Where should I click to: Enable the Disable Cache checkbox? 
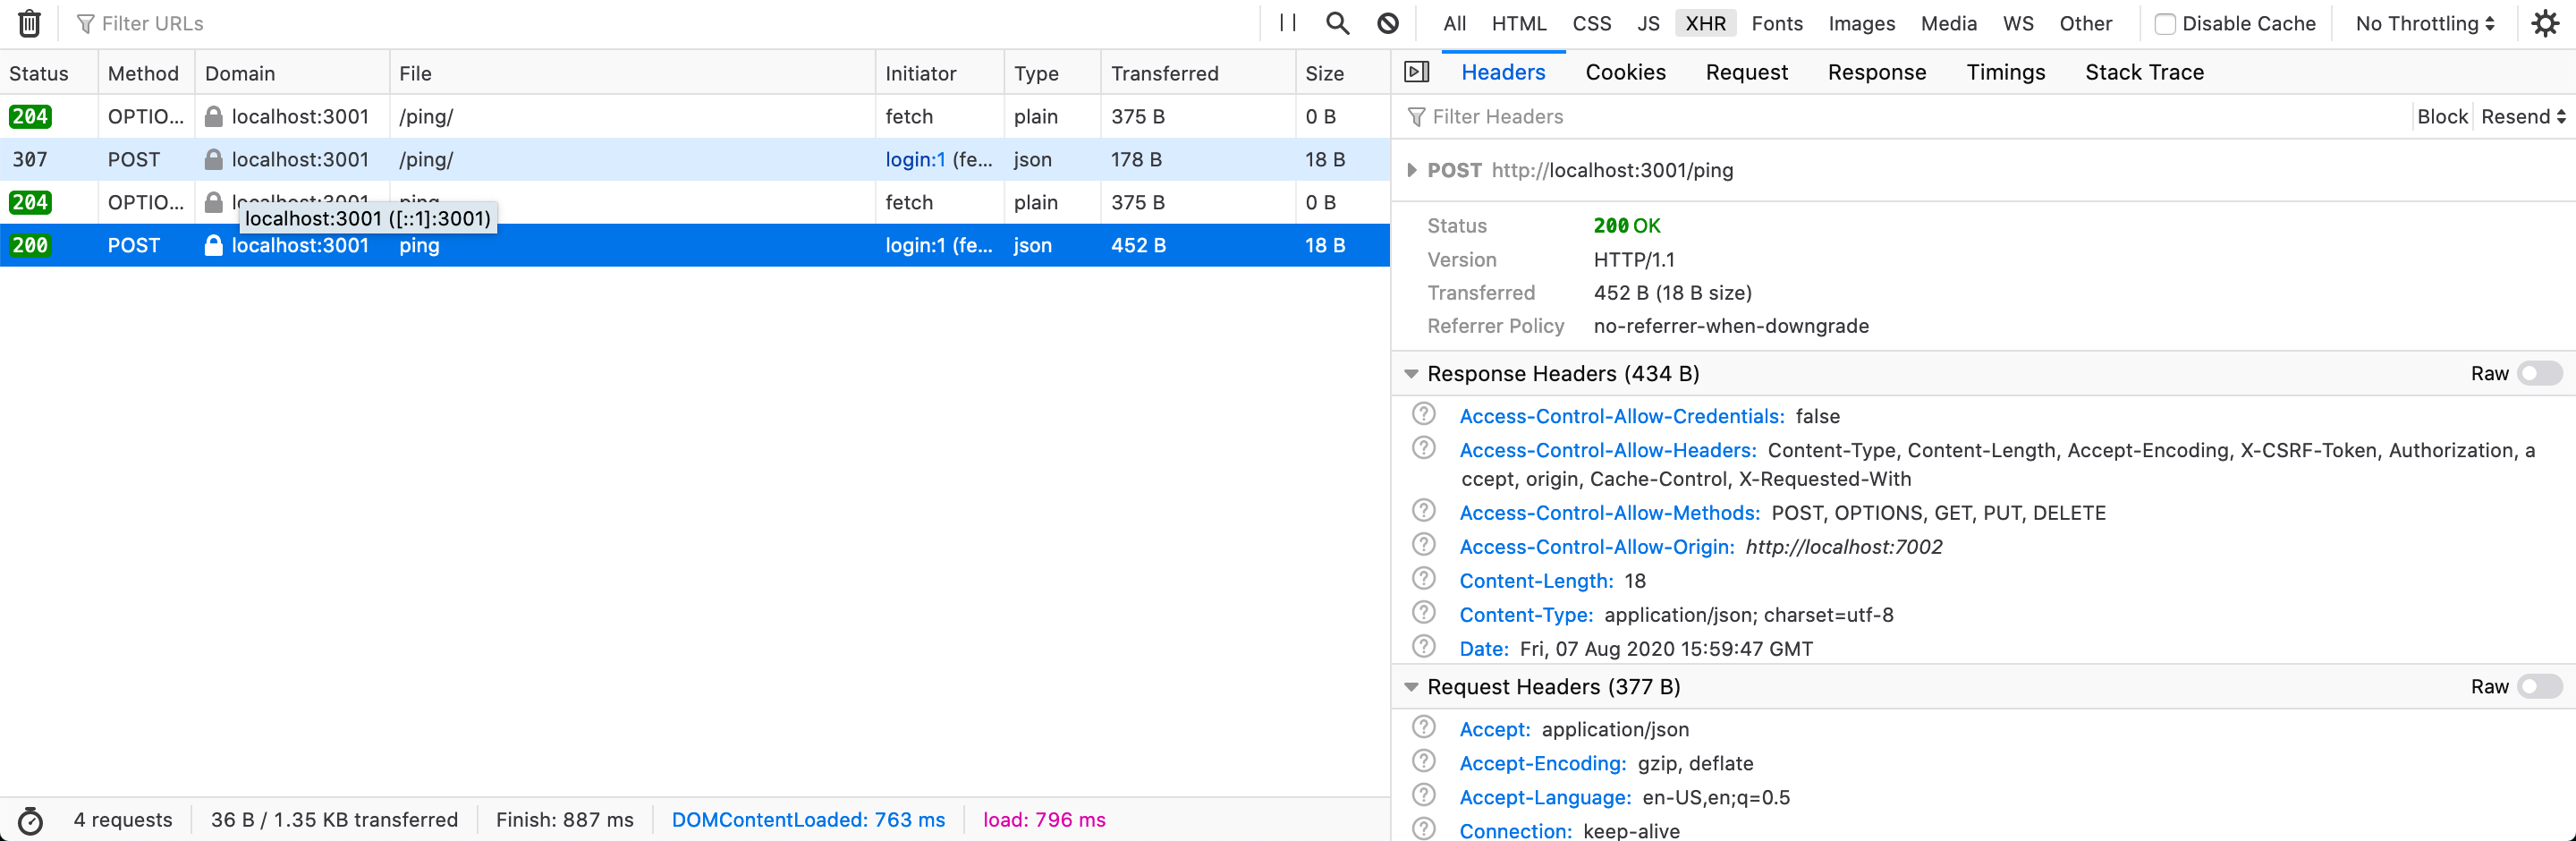click(x=2165, y=24)
